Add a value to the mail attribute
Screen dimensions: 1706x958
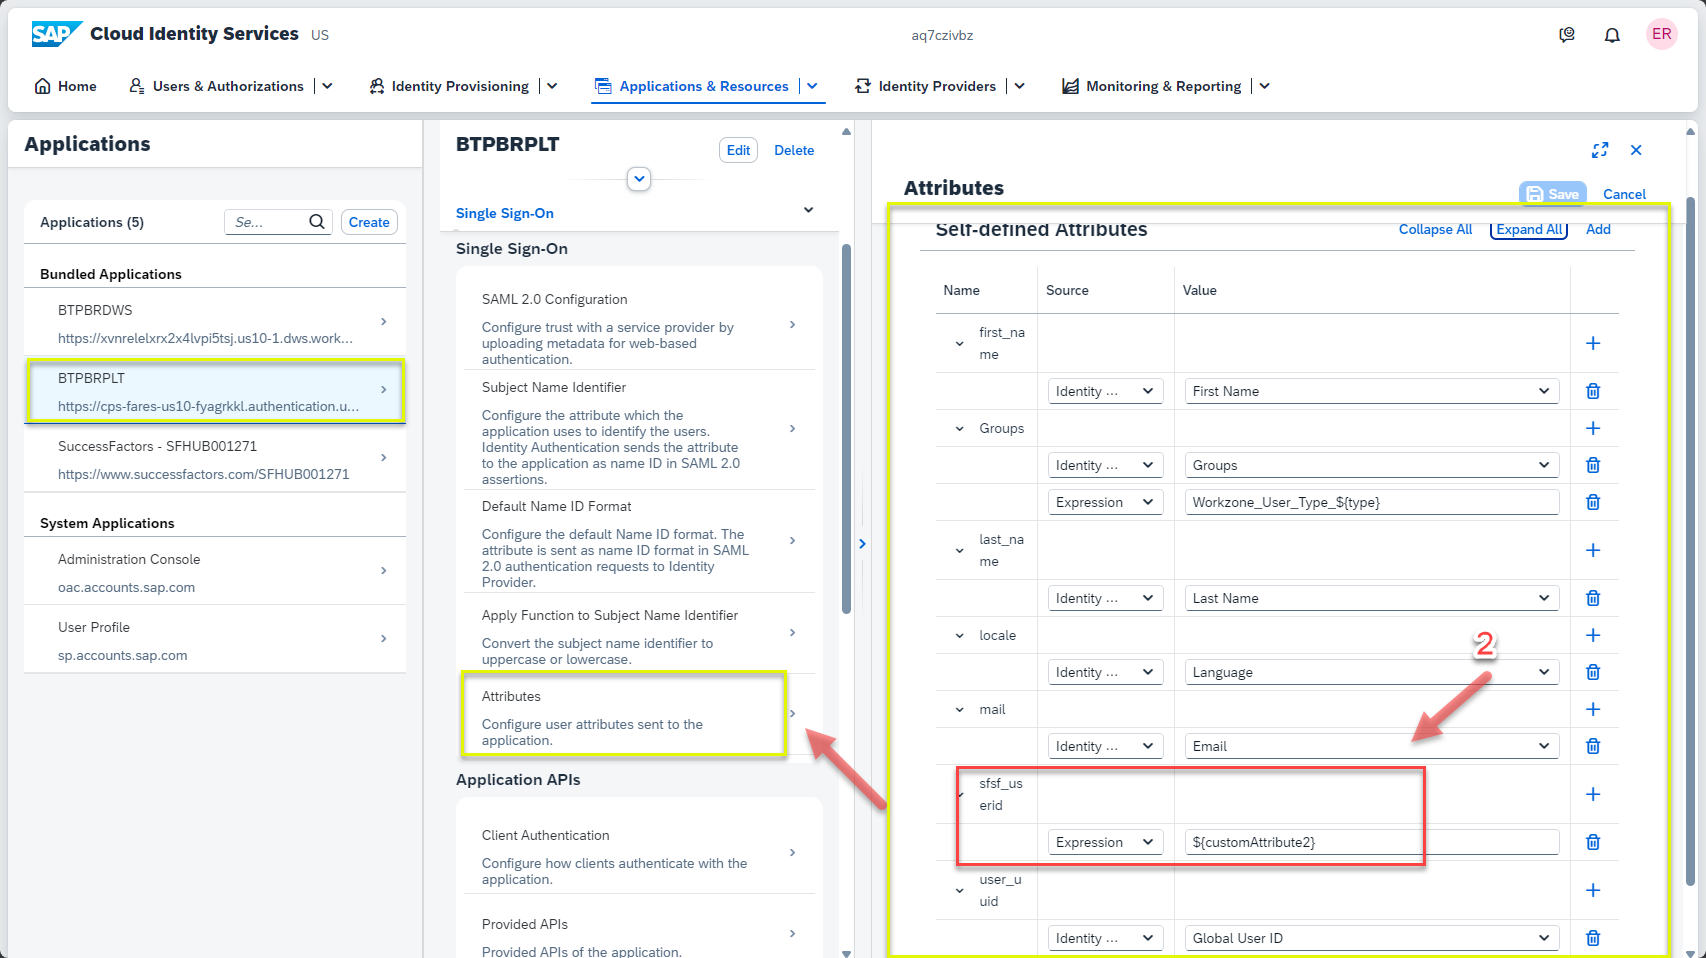coord(1593,709)
